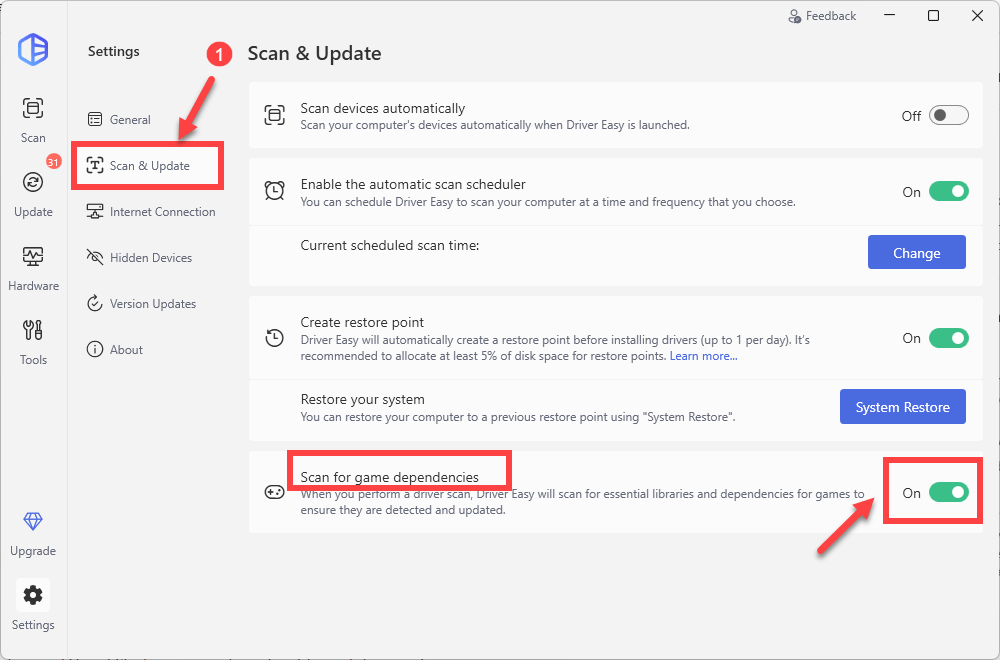Click the Change scheduled scan button
This screenshot has height=660, width=1000.
tap(916, 253)
